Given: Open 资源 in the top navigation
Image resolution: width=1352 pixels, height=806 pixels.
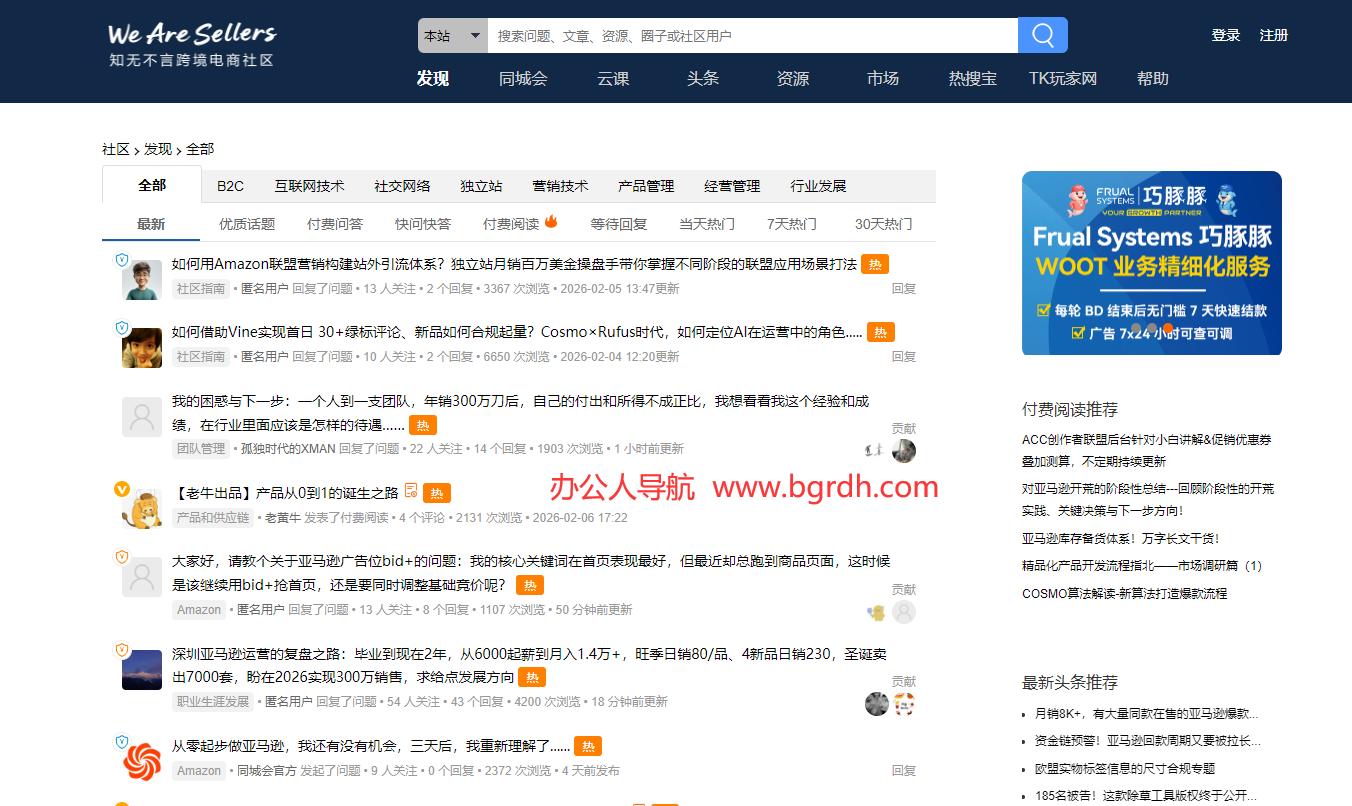Looking at the screenshot, I should pos(793,78).
